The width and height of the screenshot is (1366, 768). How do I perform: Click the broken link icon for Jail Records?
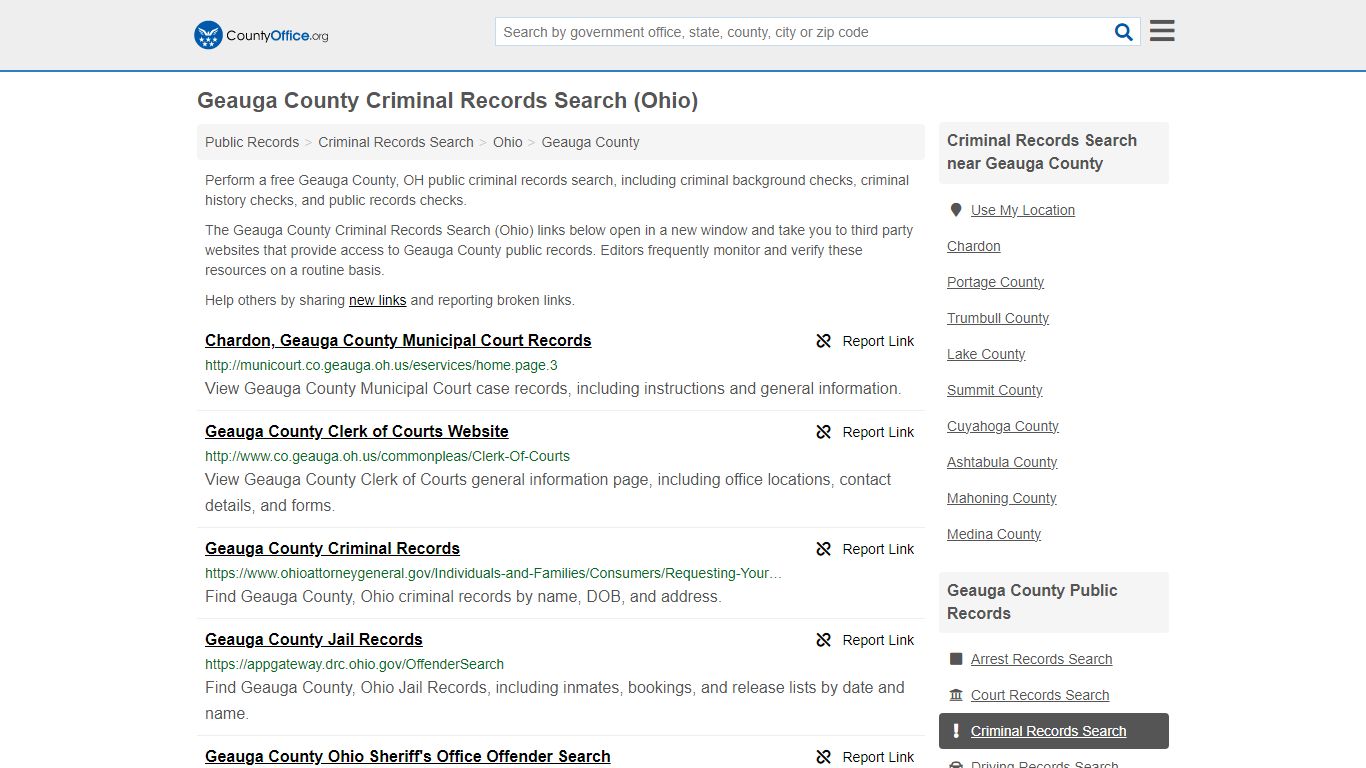824,640
